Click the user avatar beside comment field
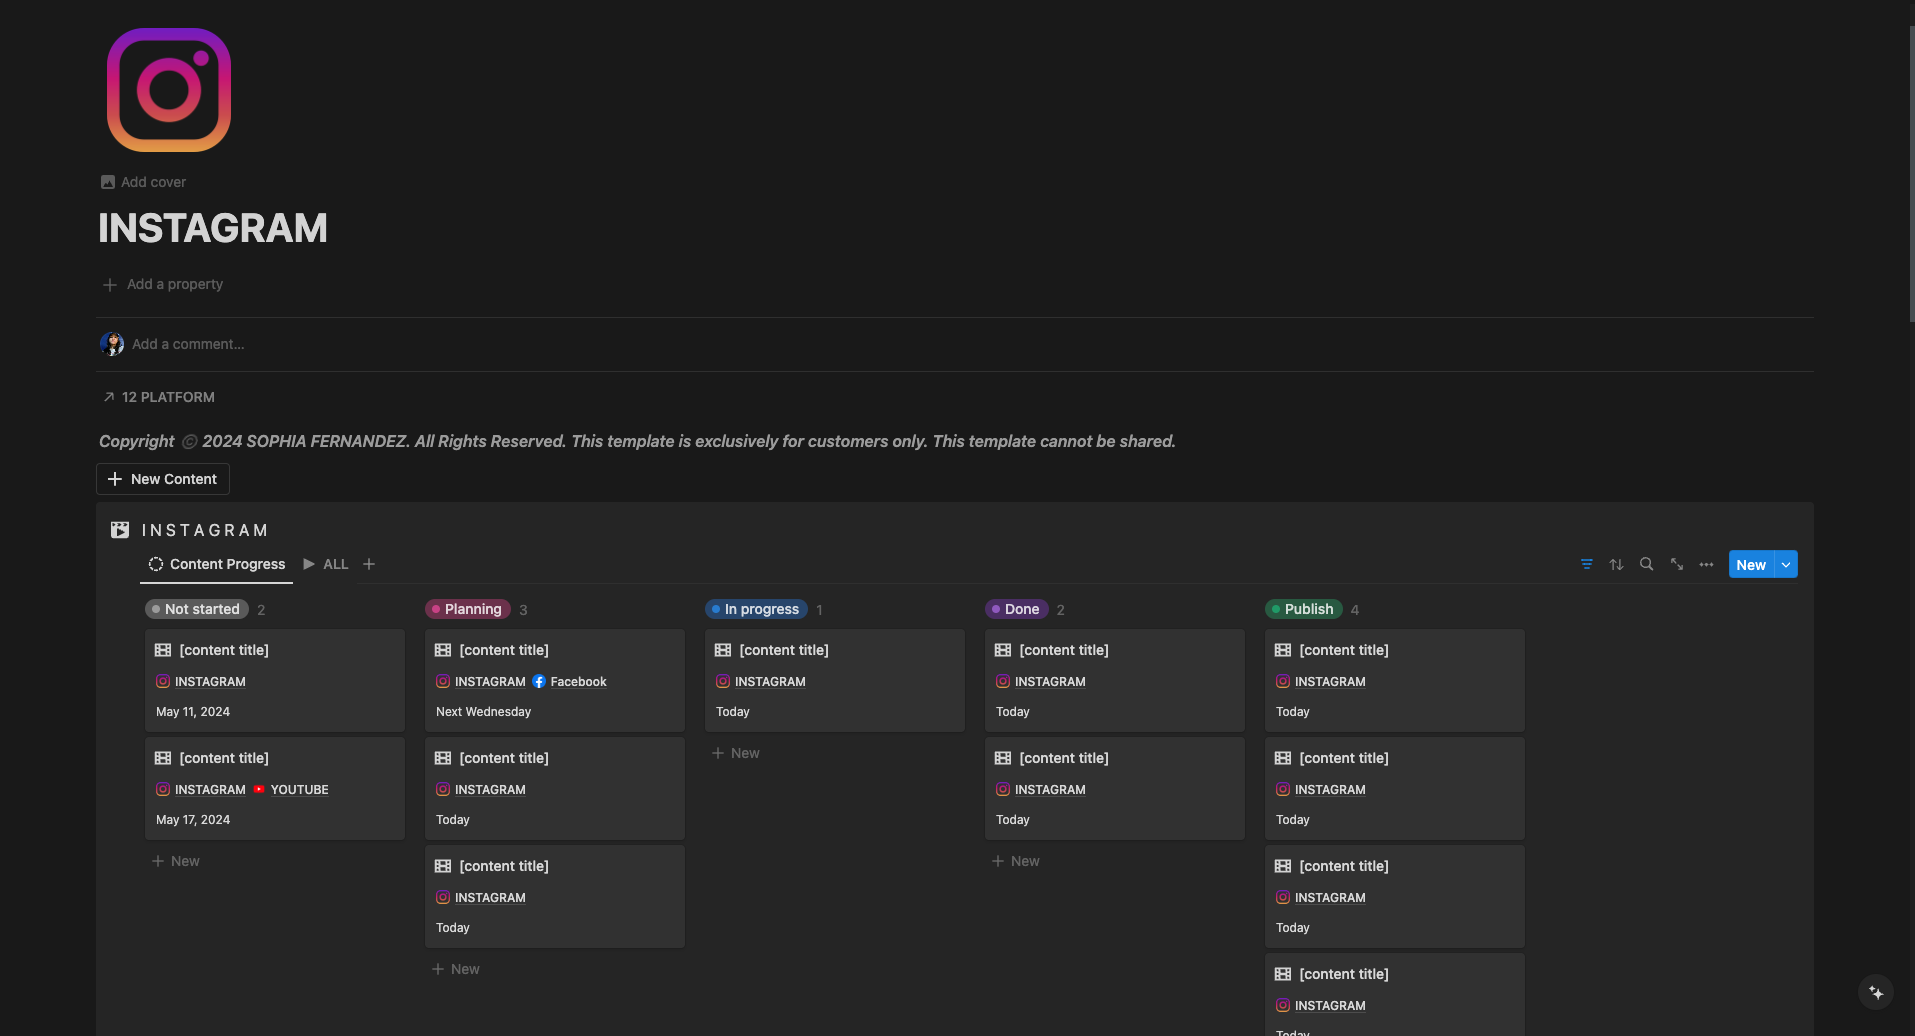 [112, 344]
